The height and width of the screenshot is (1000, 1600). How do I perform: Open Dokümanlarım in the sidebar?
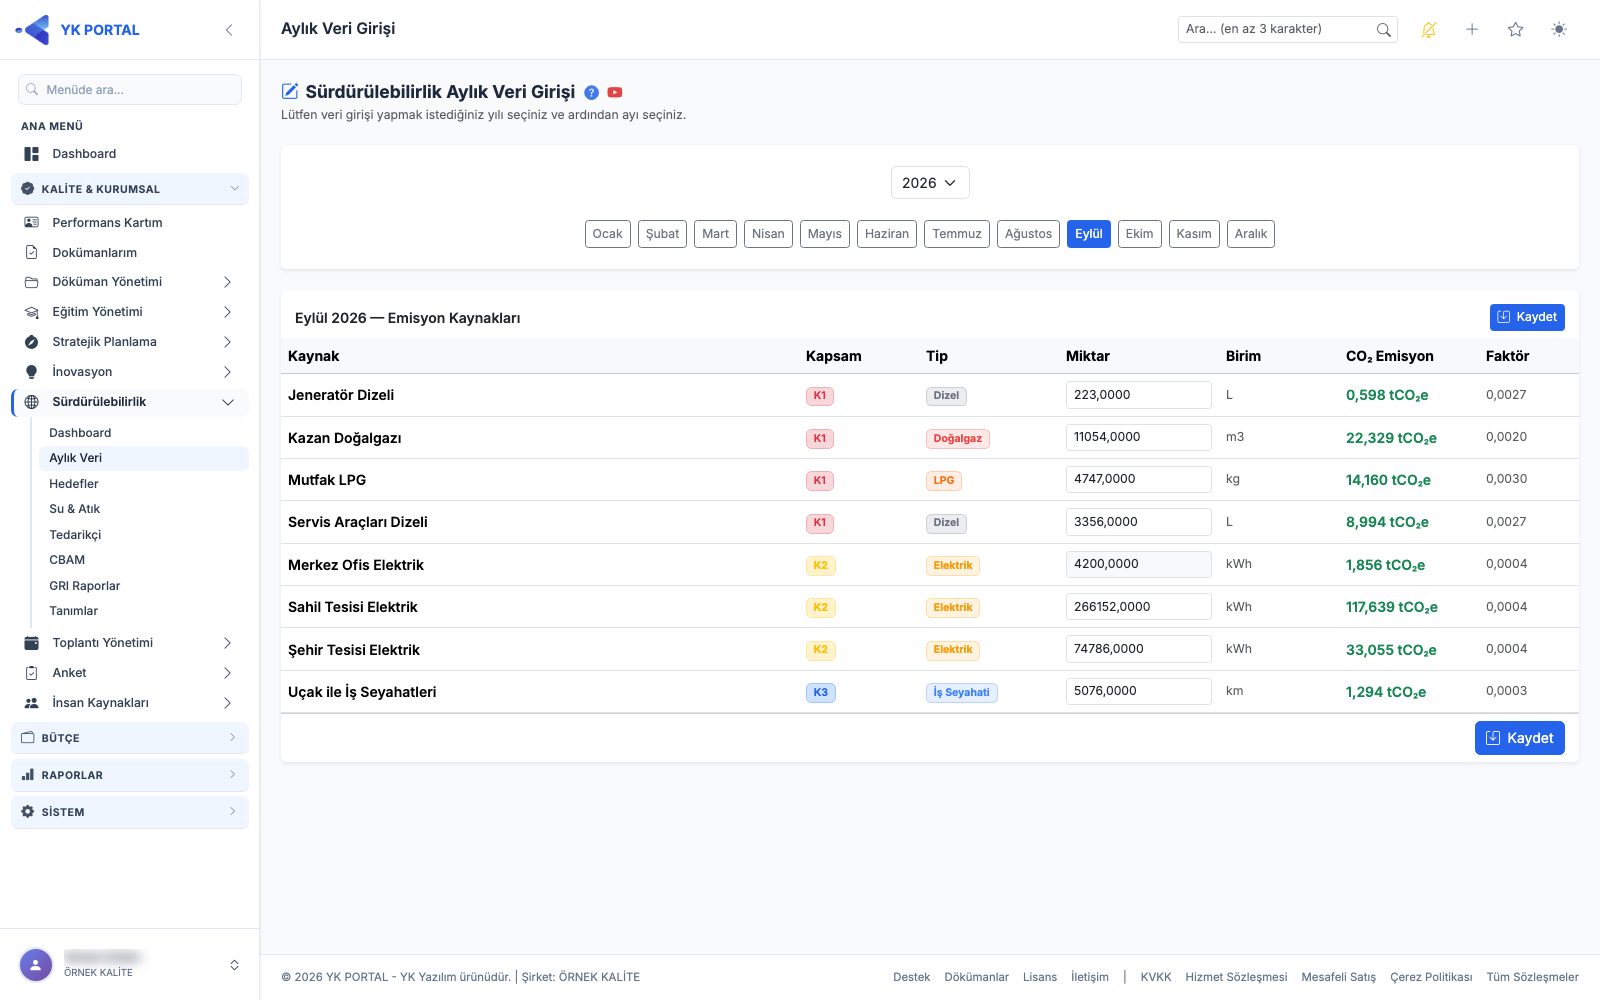point(130,253)
